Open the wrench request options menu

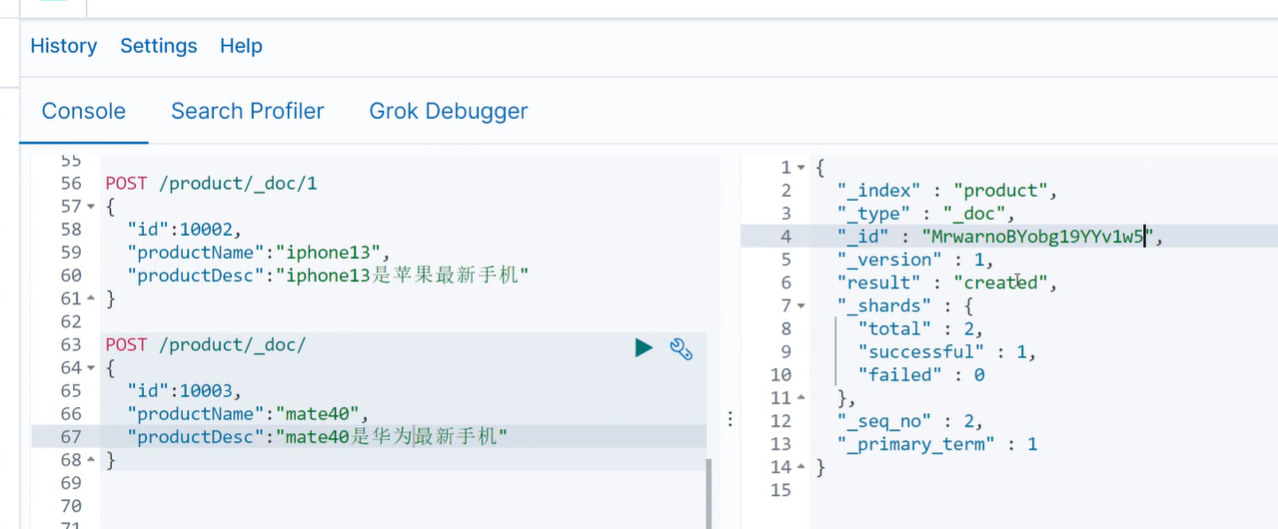681,348
